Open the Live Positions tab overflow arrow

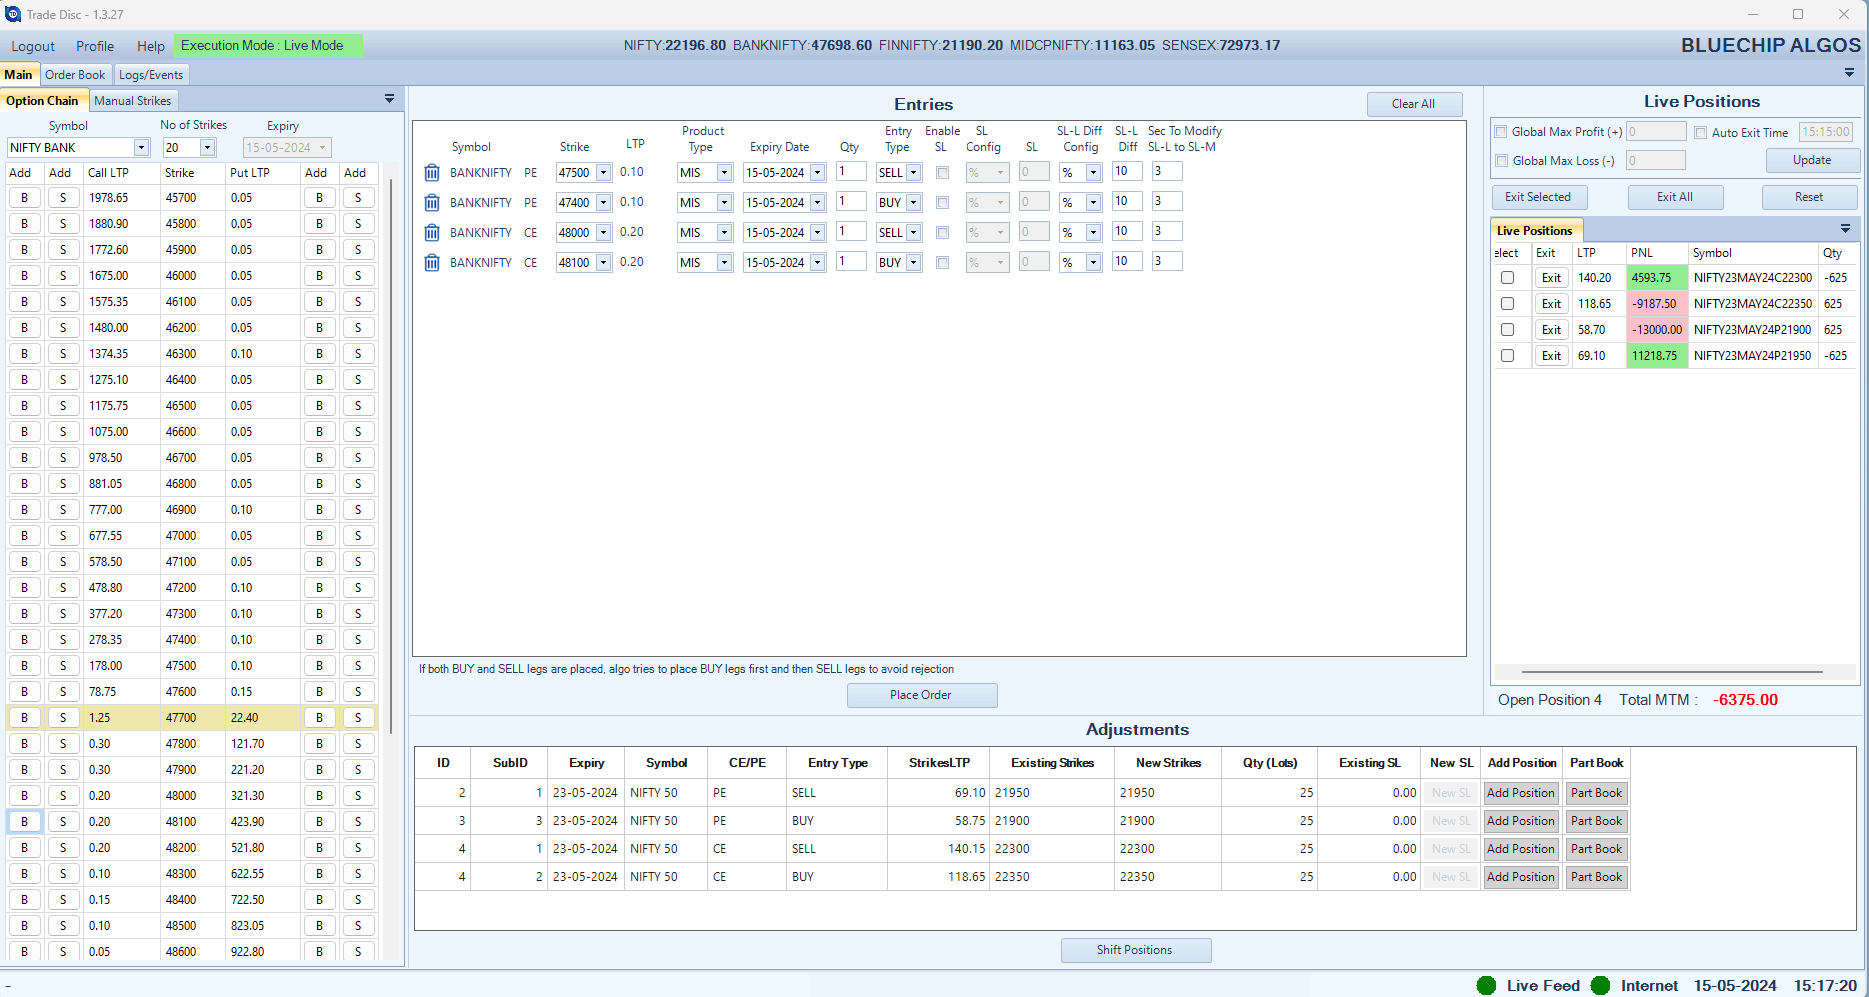(x=1845, y=229)
